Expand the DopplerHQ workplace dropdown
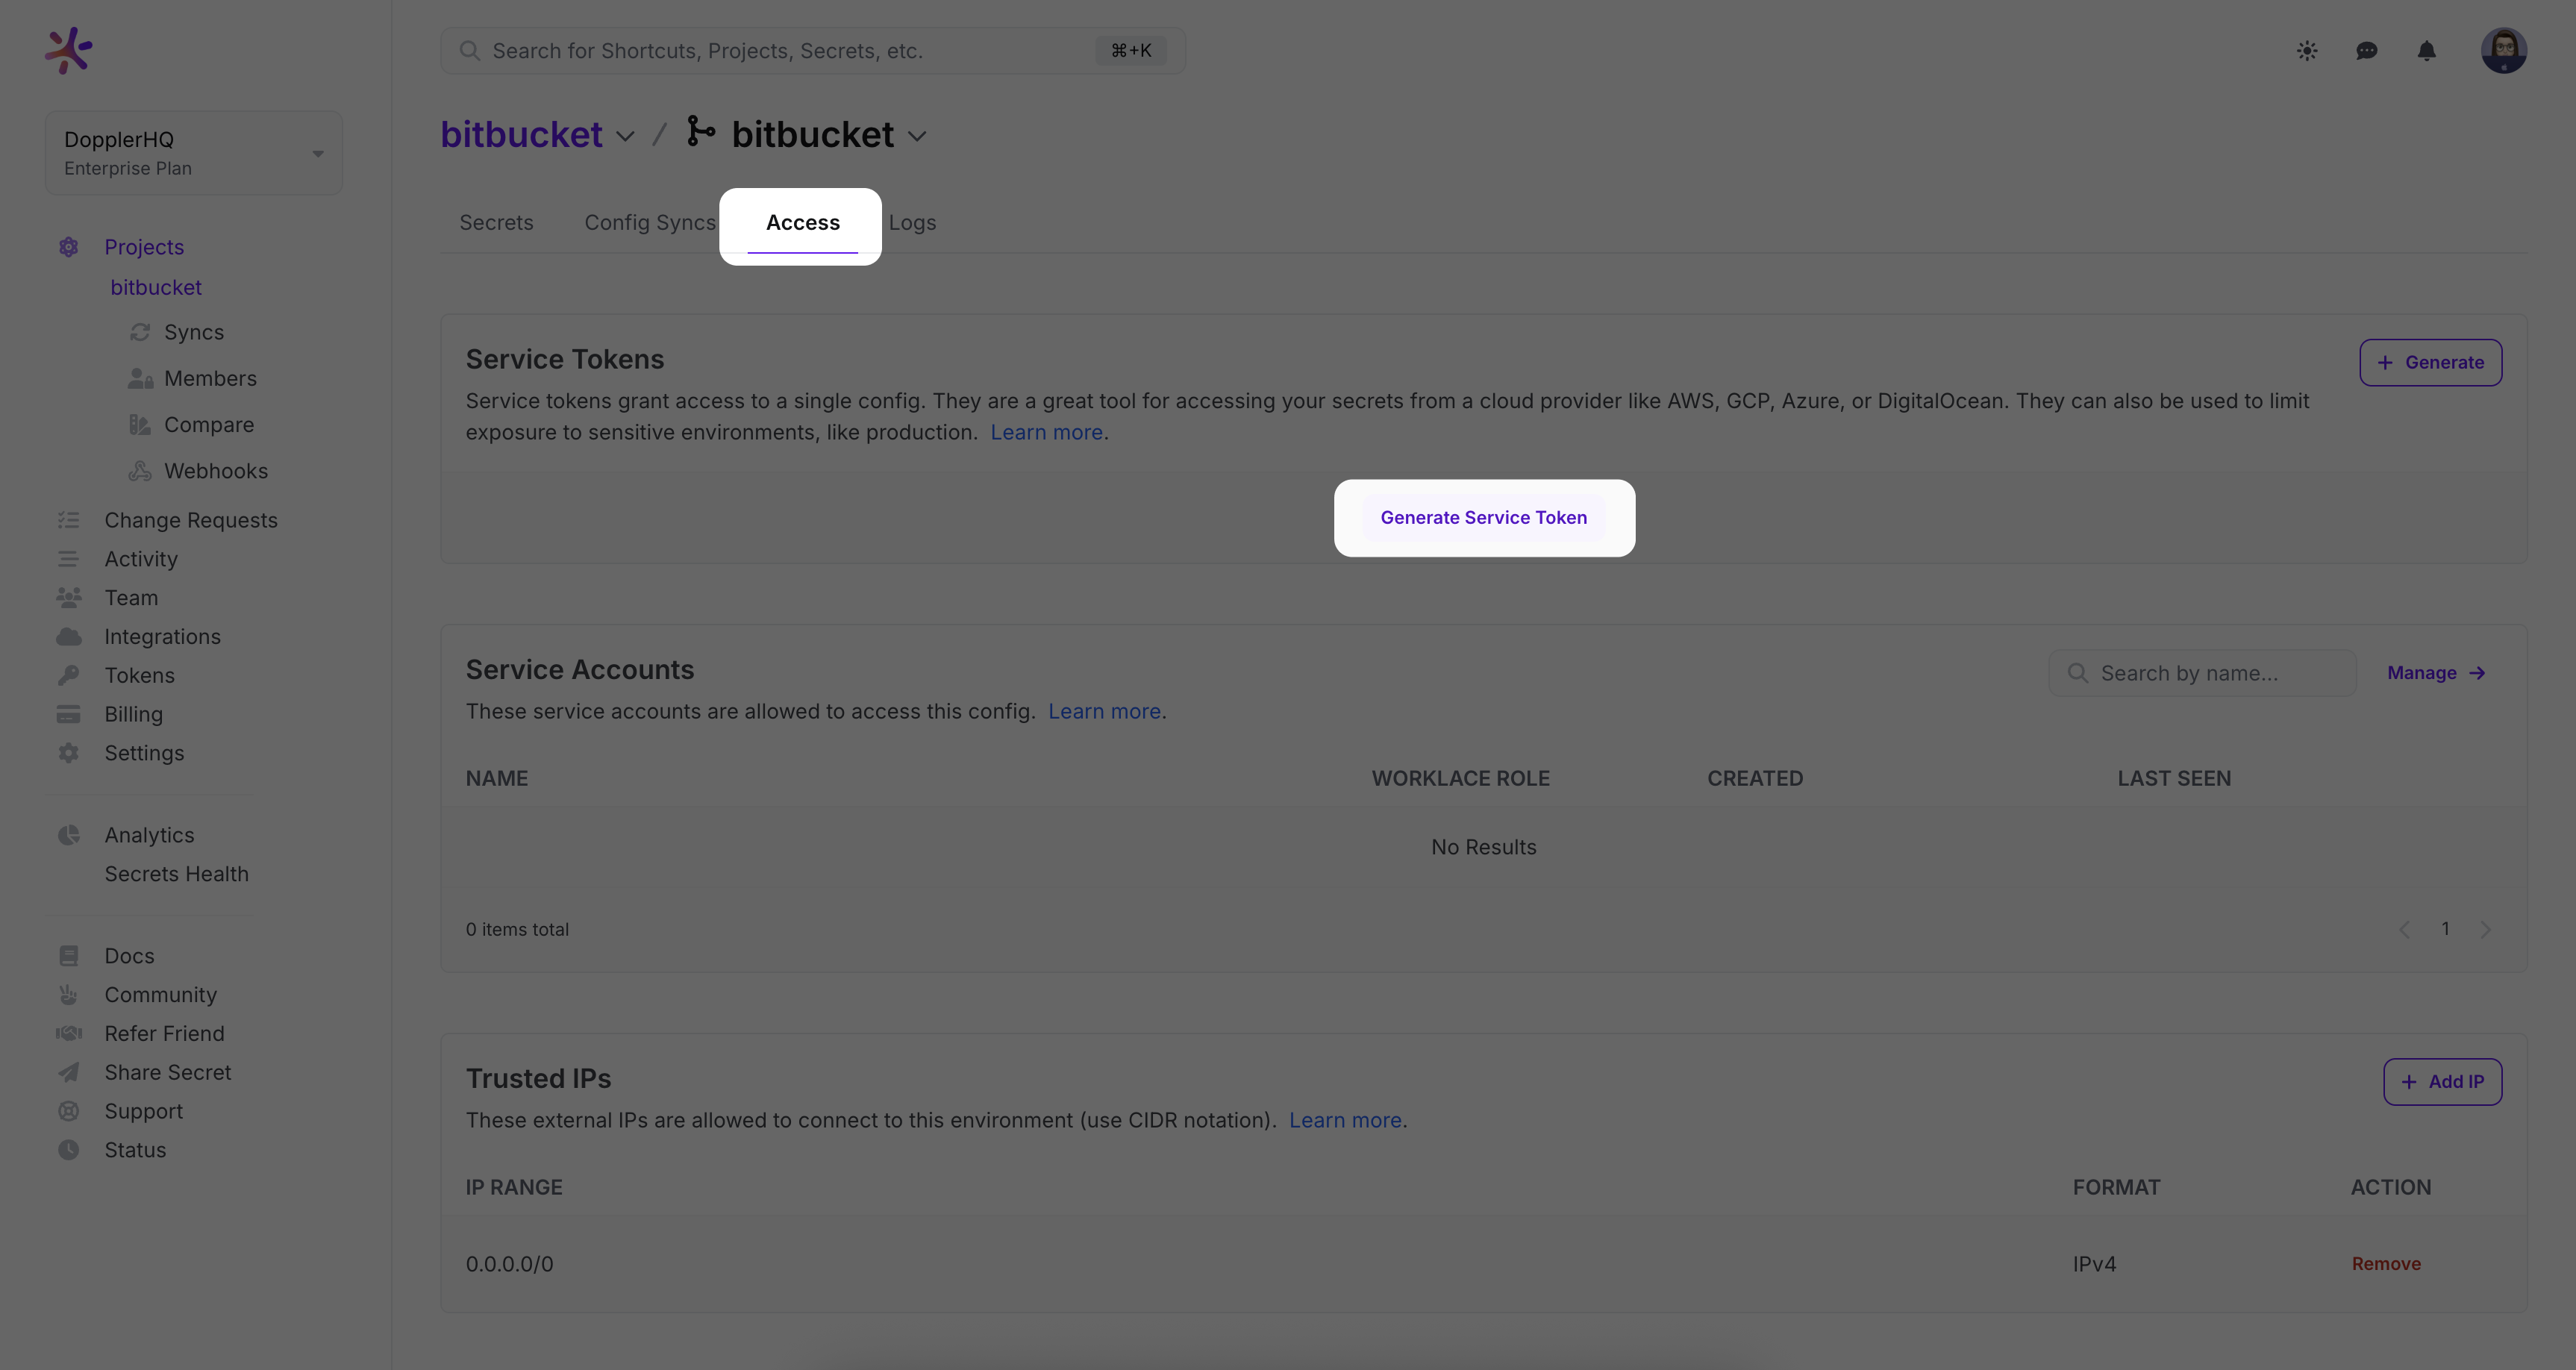This screenshot has height=1370, width=2576. coord(194,153)
